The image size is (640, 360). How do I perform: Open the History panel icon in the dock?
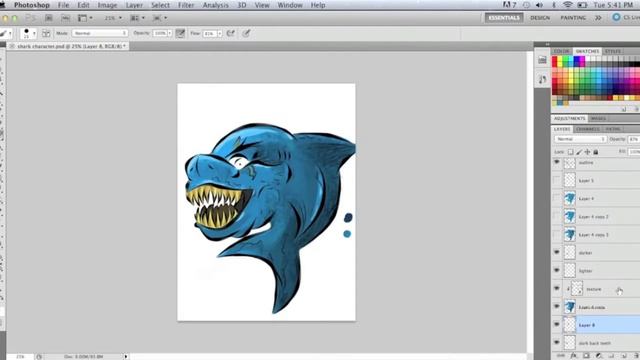(x=542, y=60)
